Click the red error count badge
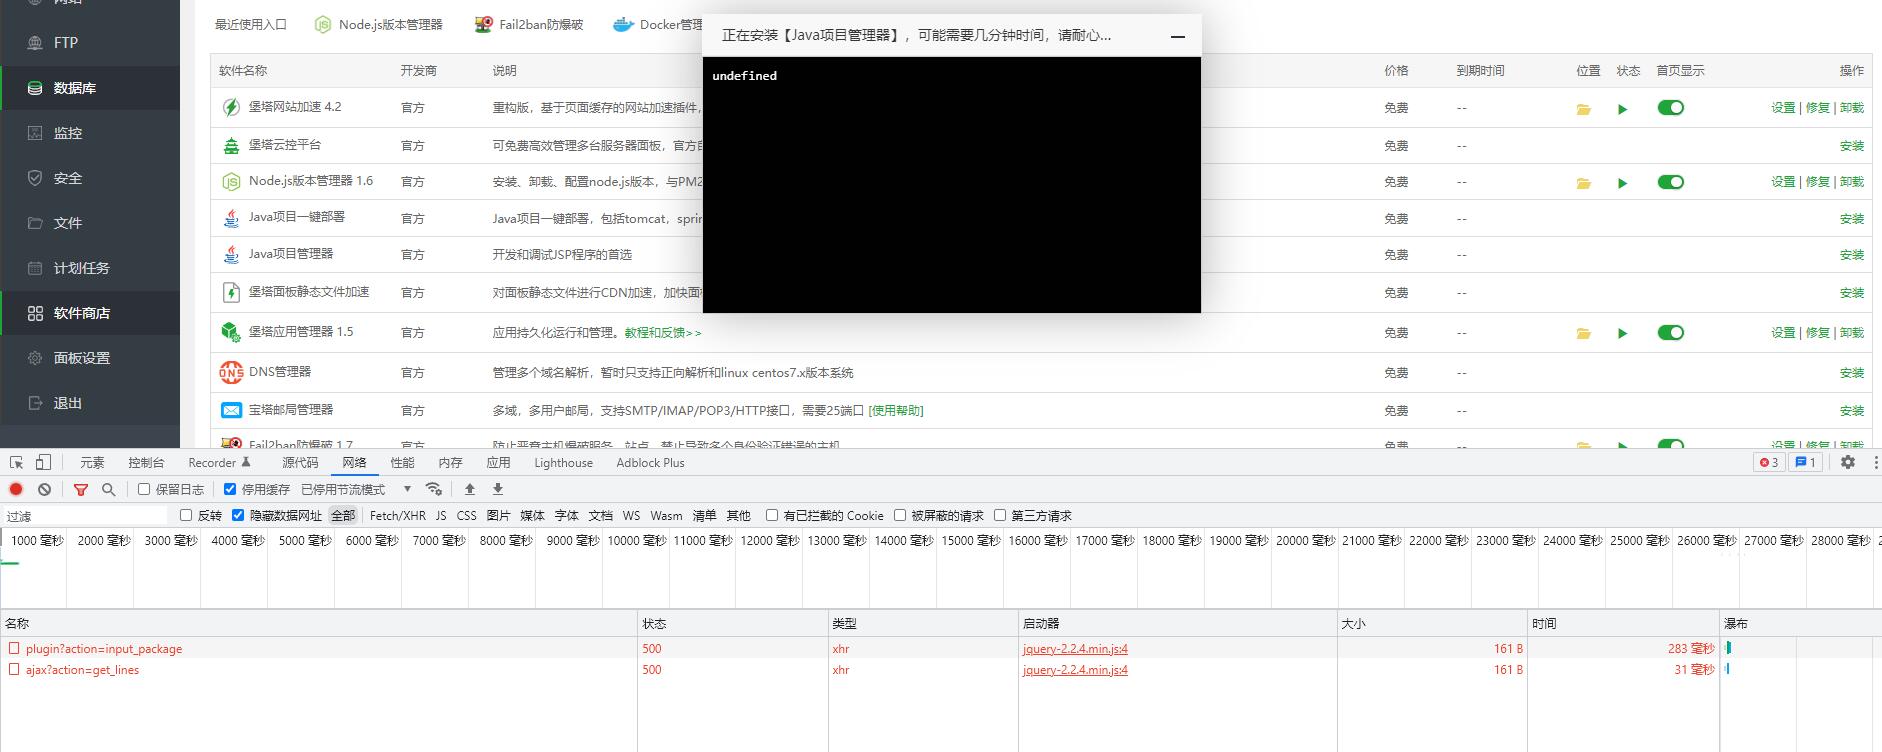This screenshot has width=1882, height=752. pyautogui.click(x=1769, y=462)
